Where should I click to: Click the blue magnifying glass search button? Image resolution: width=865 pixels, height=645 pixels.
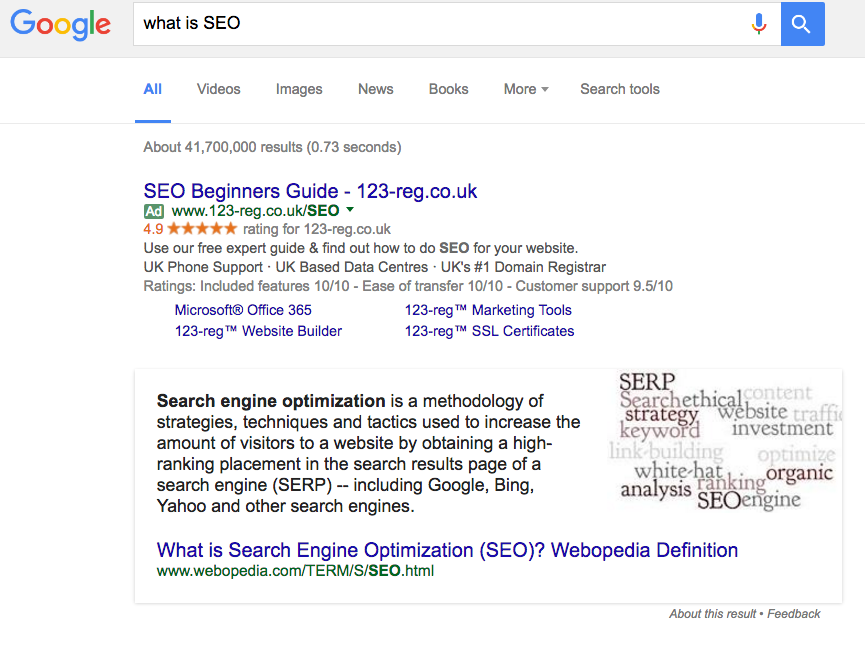[802, 24]
